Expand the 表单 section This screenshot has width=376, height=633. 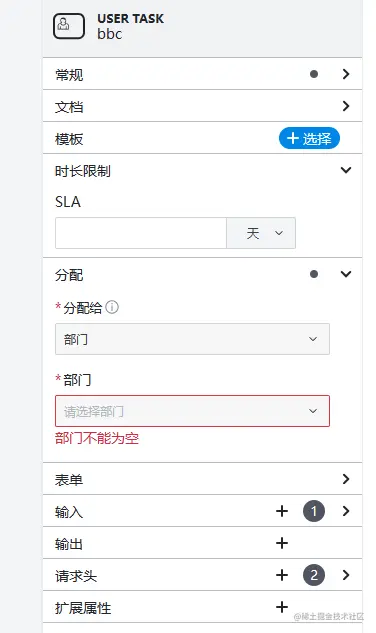pyautogui.click(x=202, y=479)
